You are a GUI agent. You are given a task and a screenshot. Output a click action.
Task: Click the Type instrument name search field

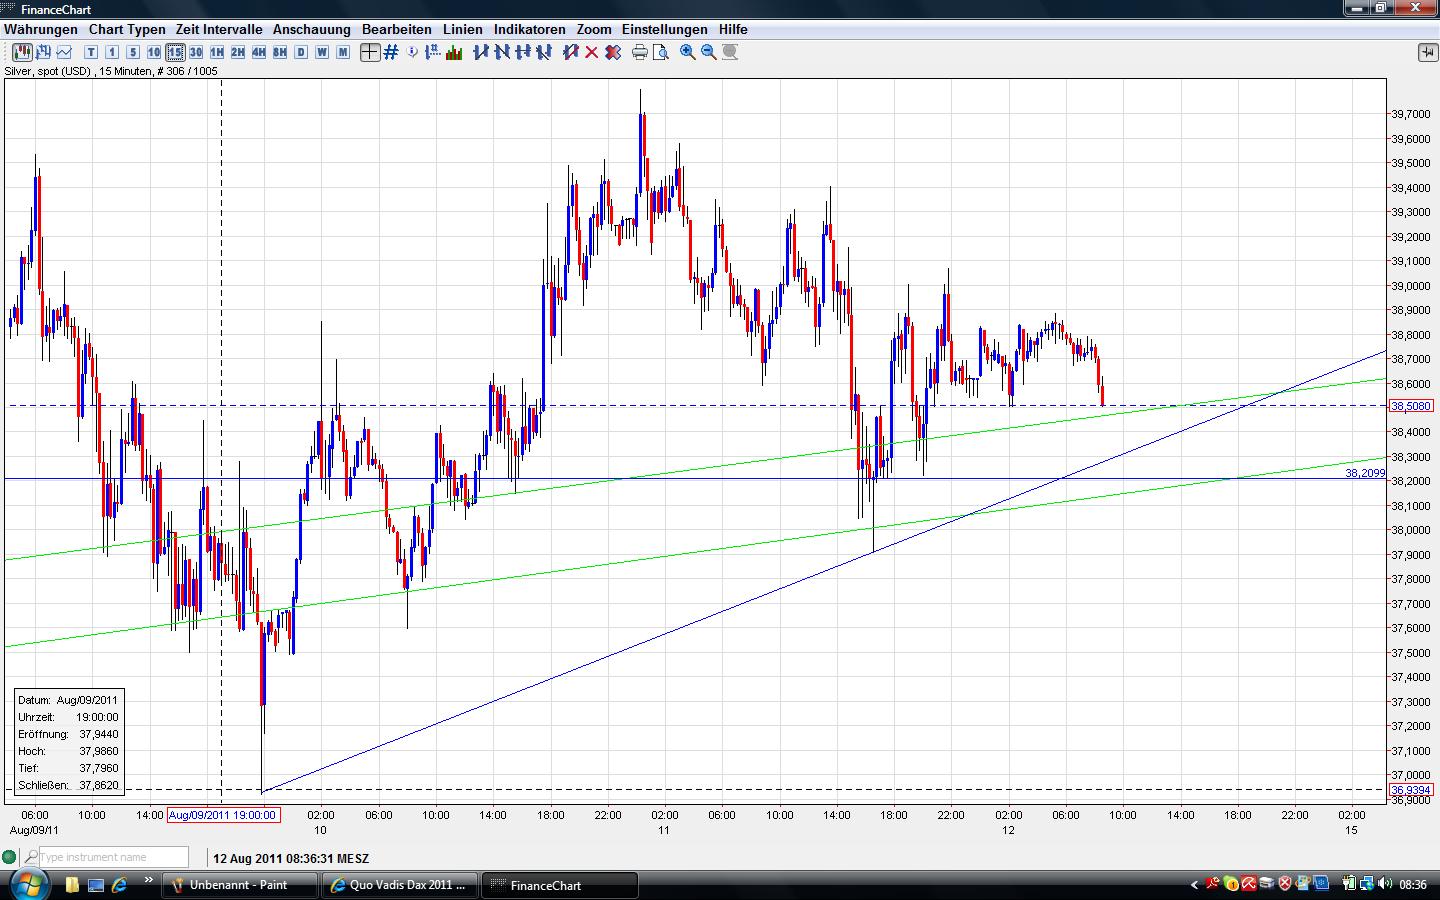[x=112, y=857]
